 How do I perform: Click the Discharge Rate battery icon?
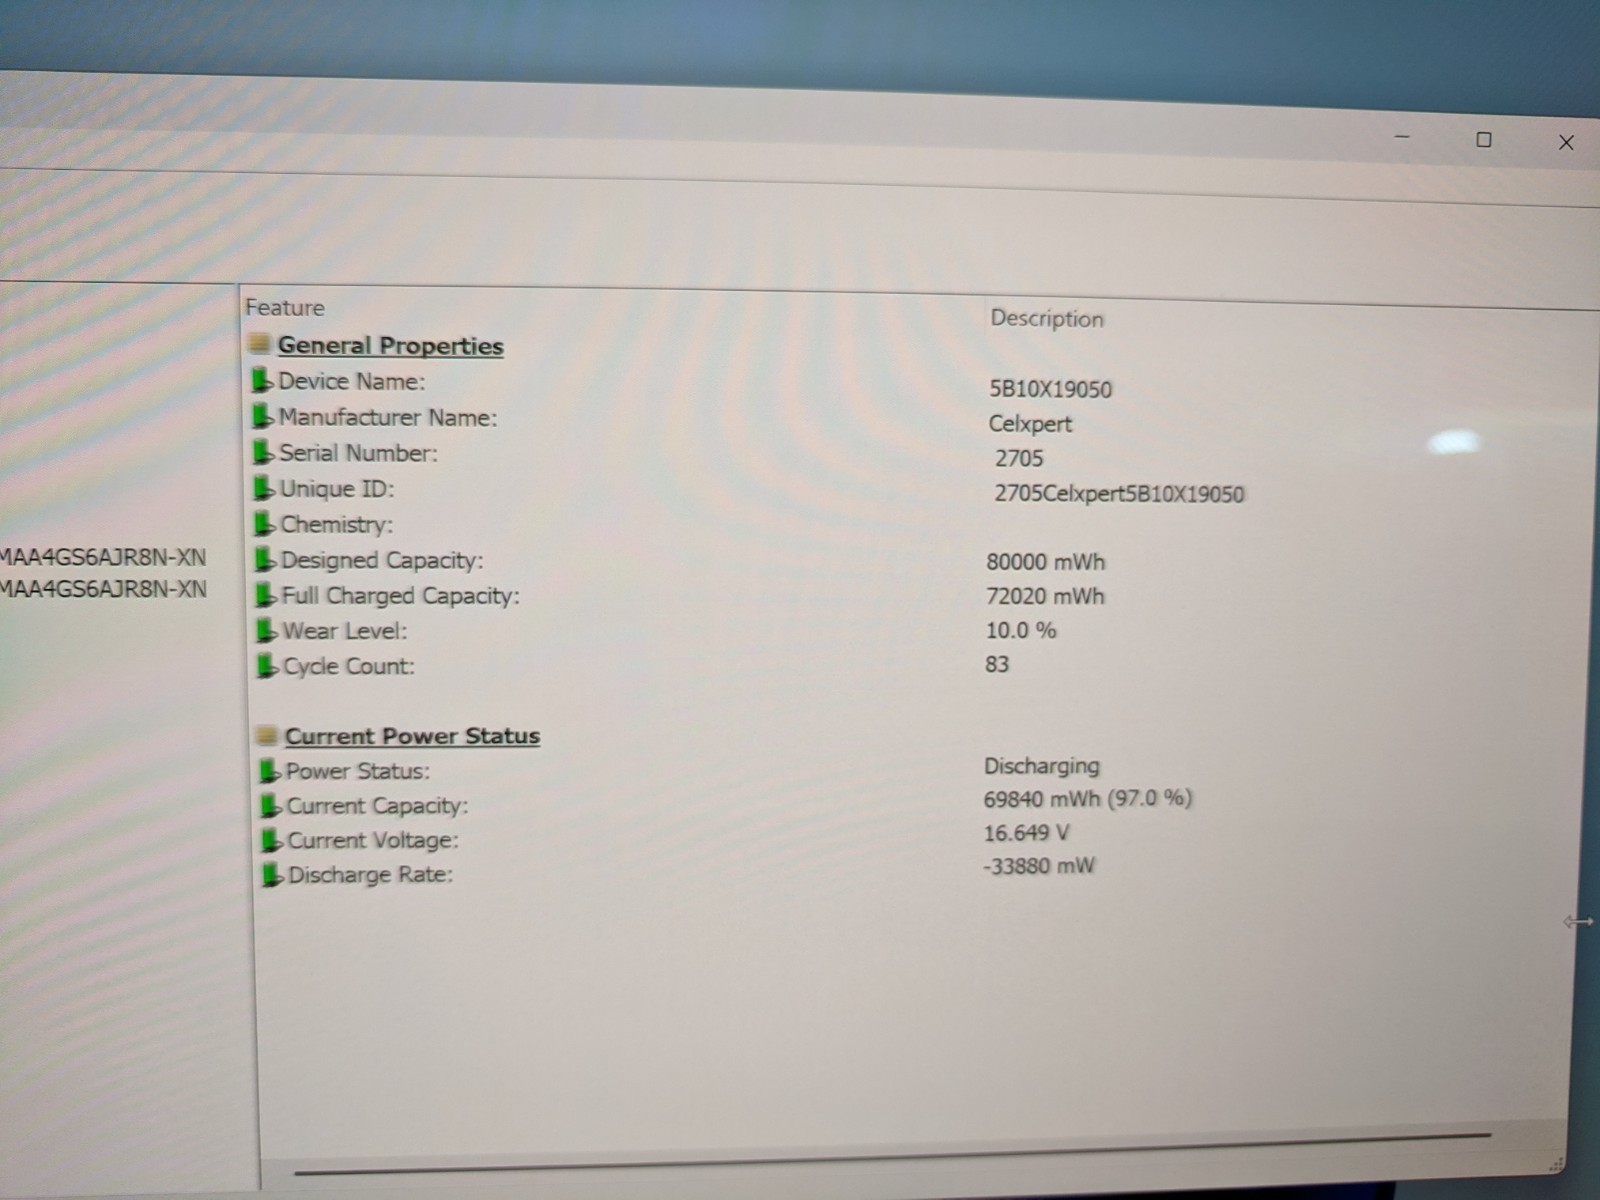click(272, 876)
